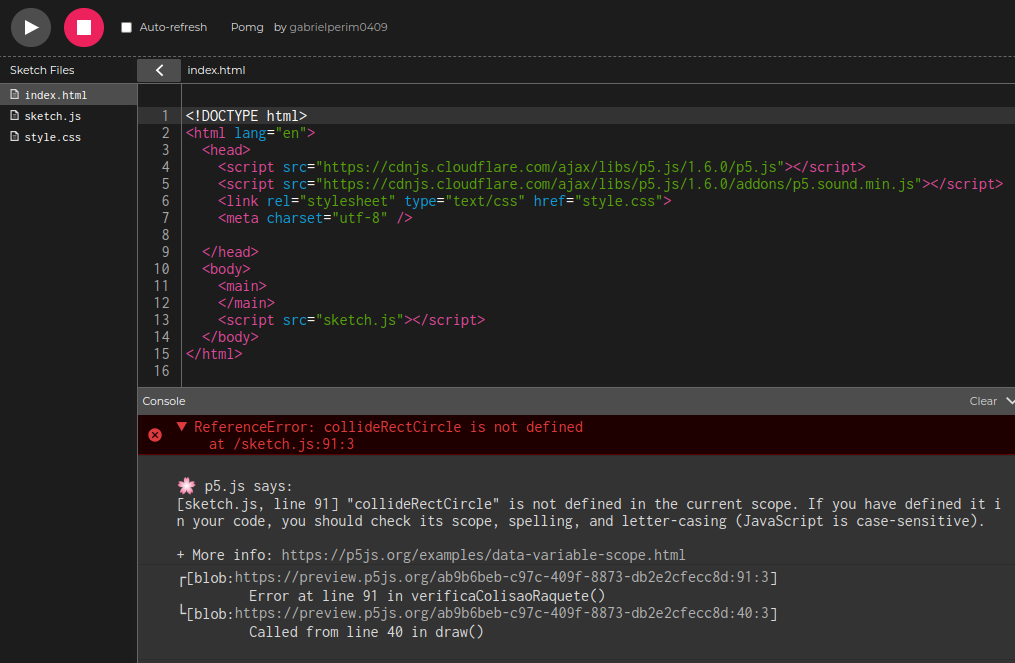Click the red error icon in console
This screenshot has width=1015, height=663.
[155, 435]
